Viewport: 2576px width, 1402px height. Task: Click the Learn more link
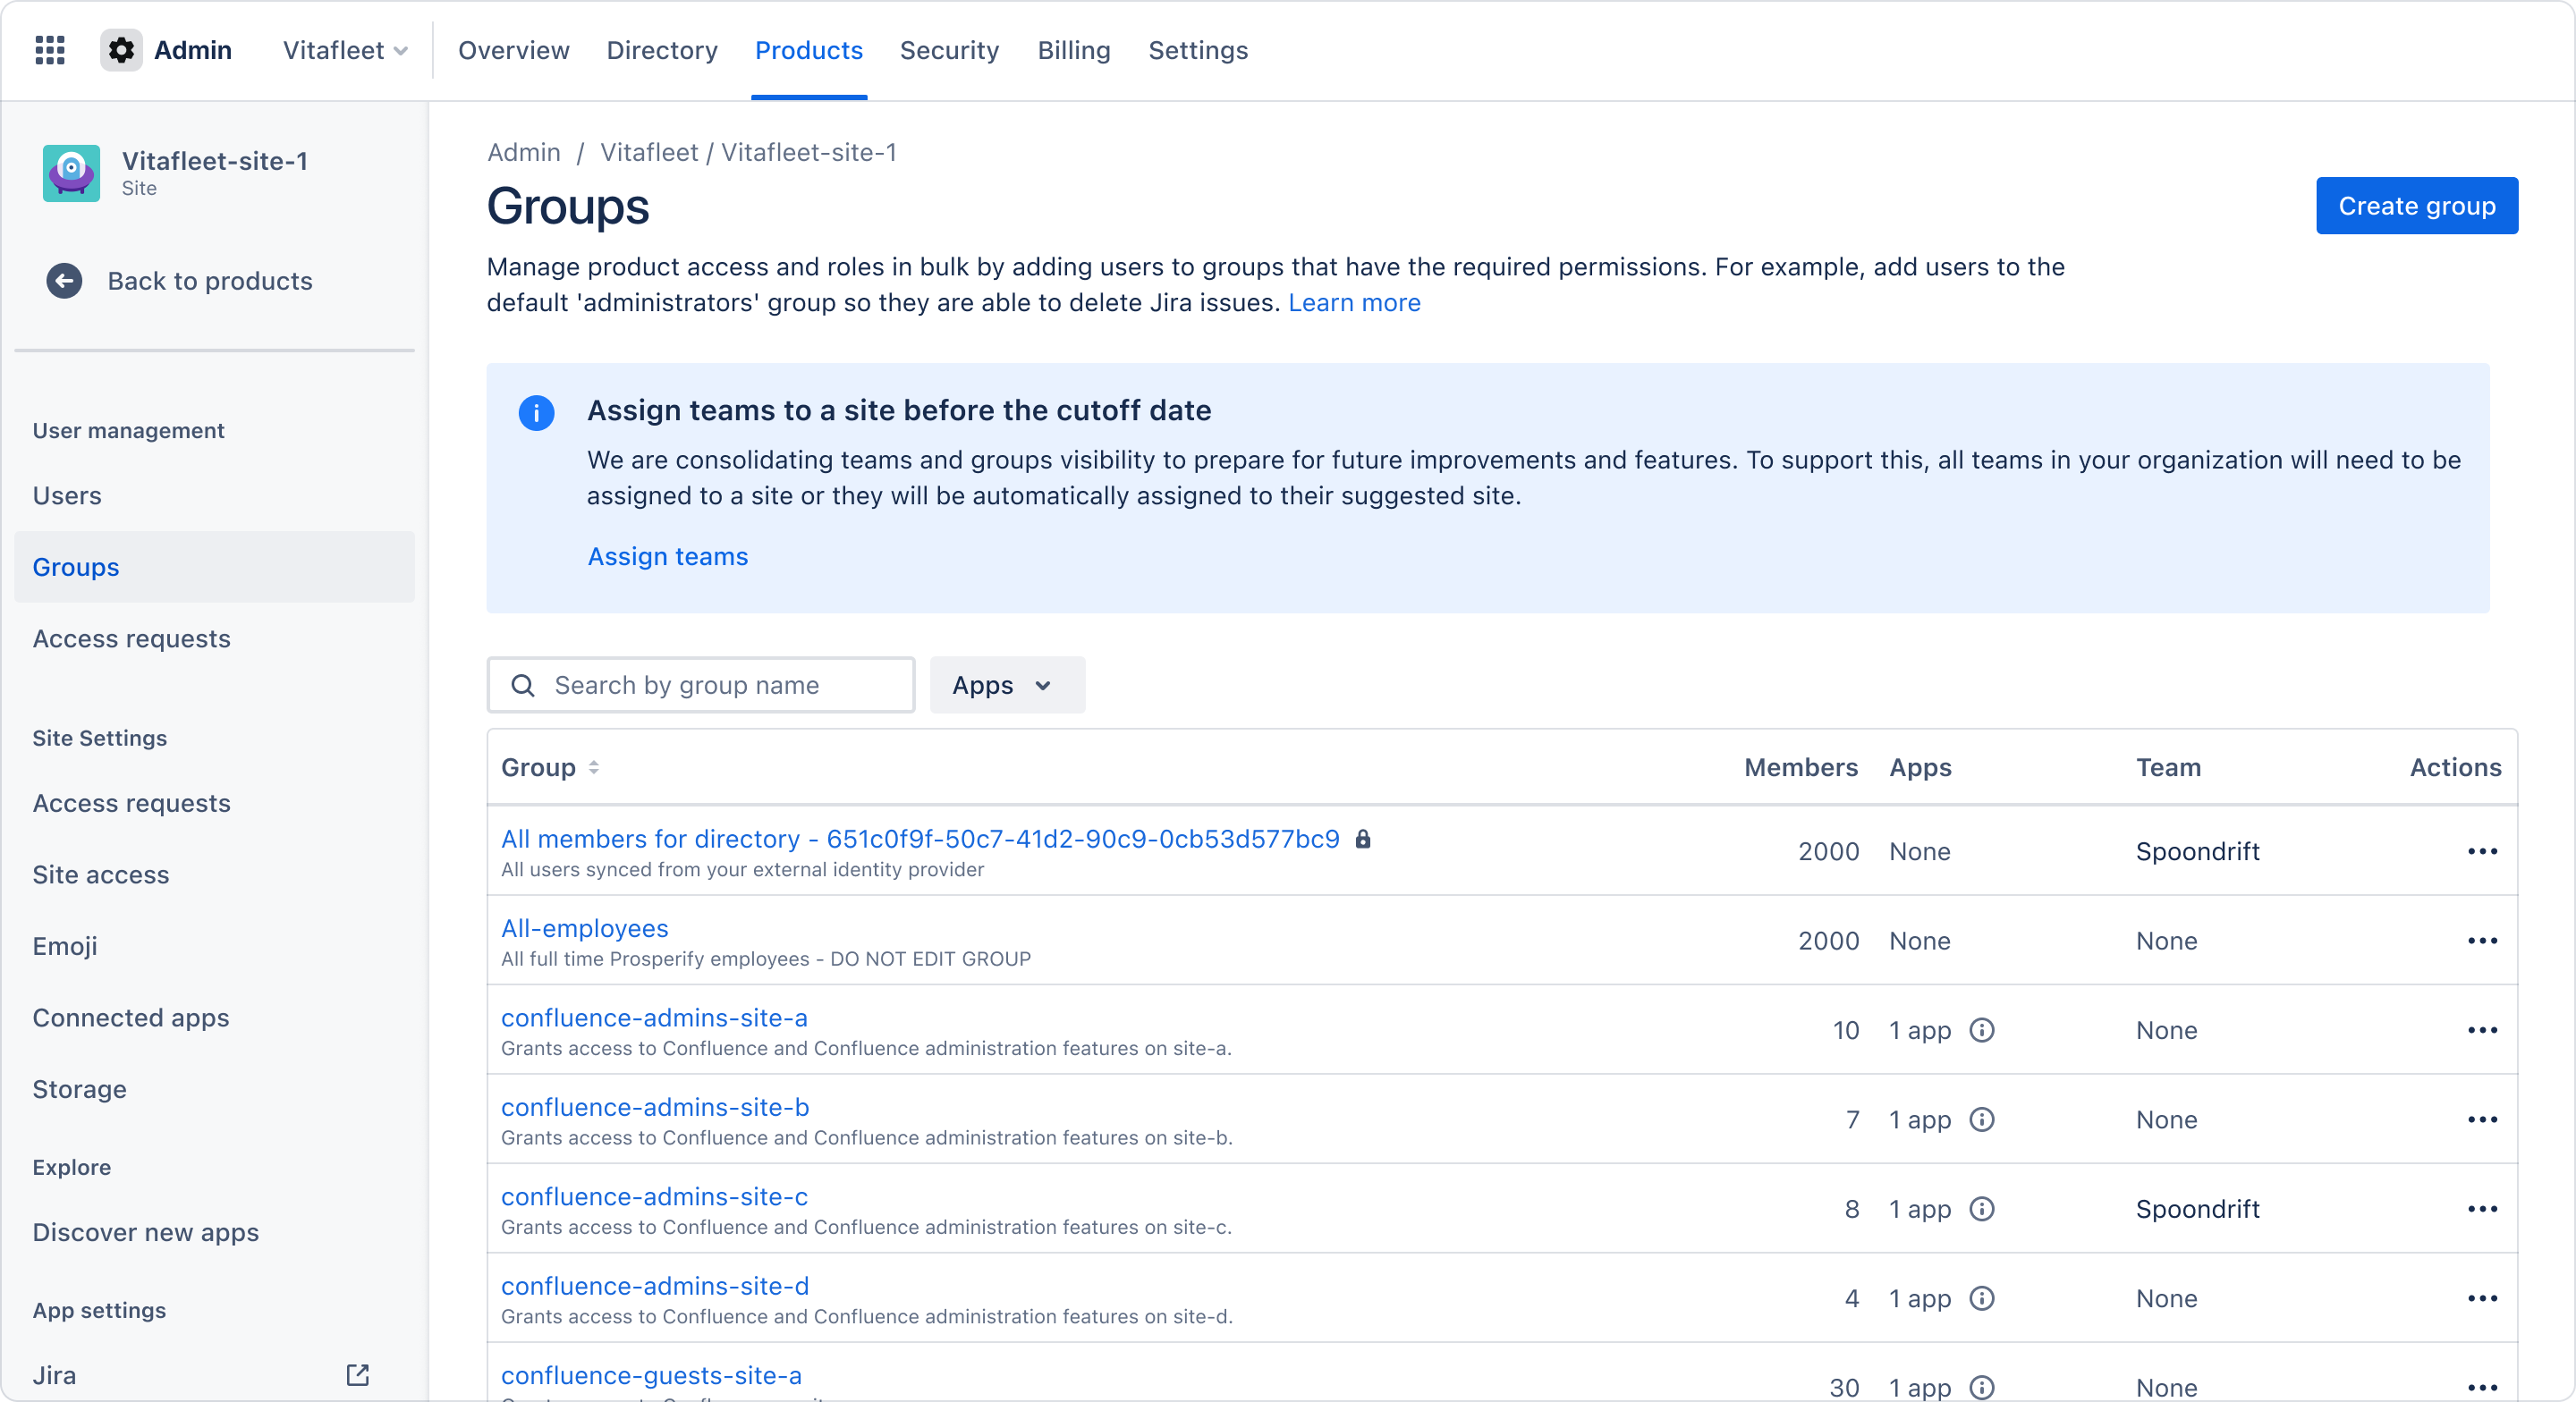click(1354, 302)
